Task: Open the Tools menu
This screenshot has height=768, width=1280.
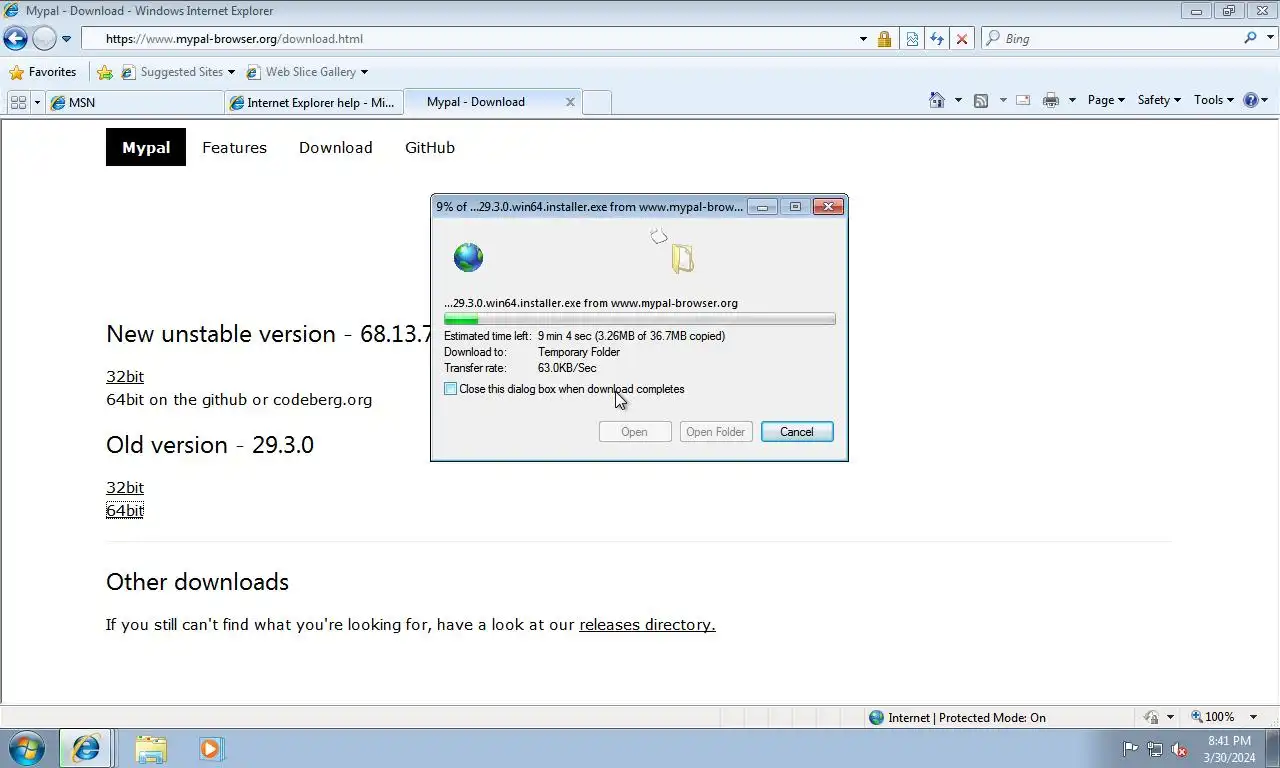Action: [x=1214, y=100]
